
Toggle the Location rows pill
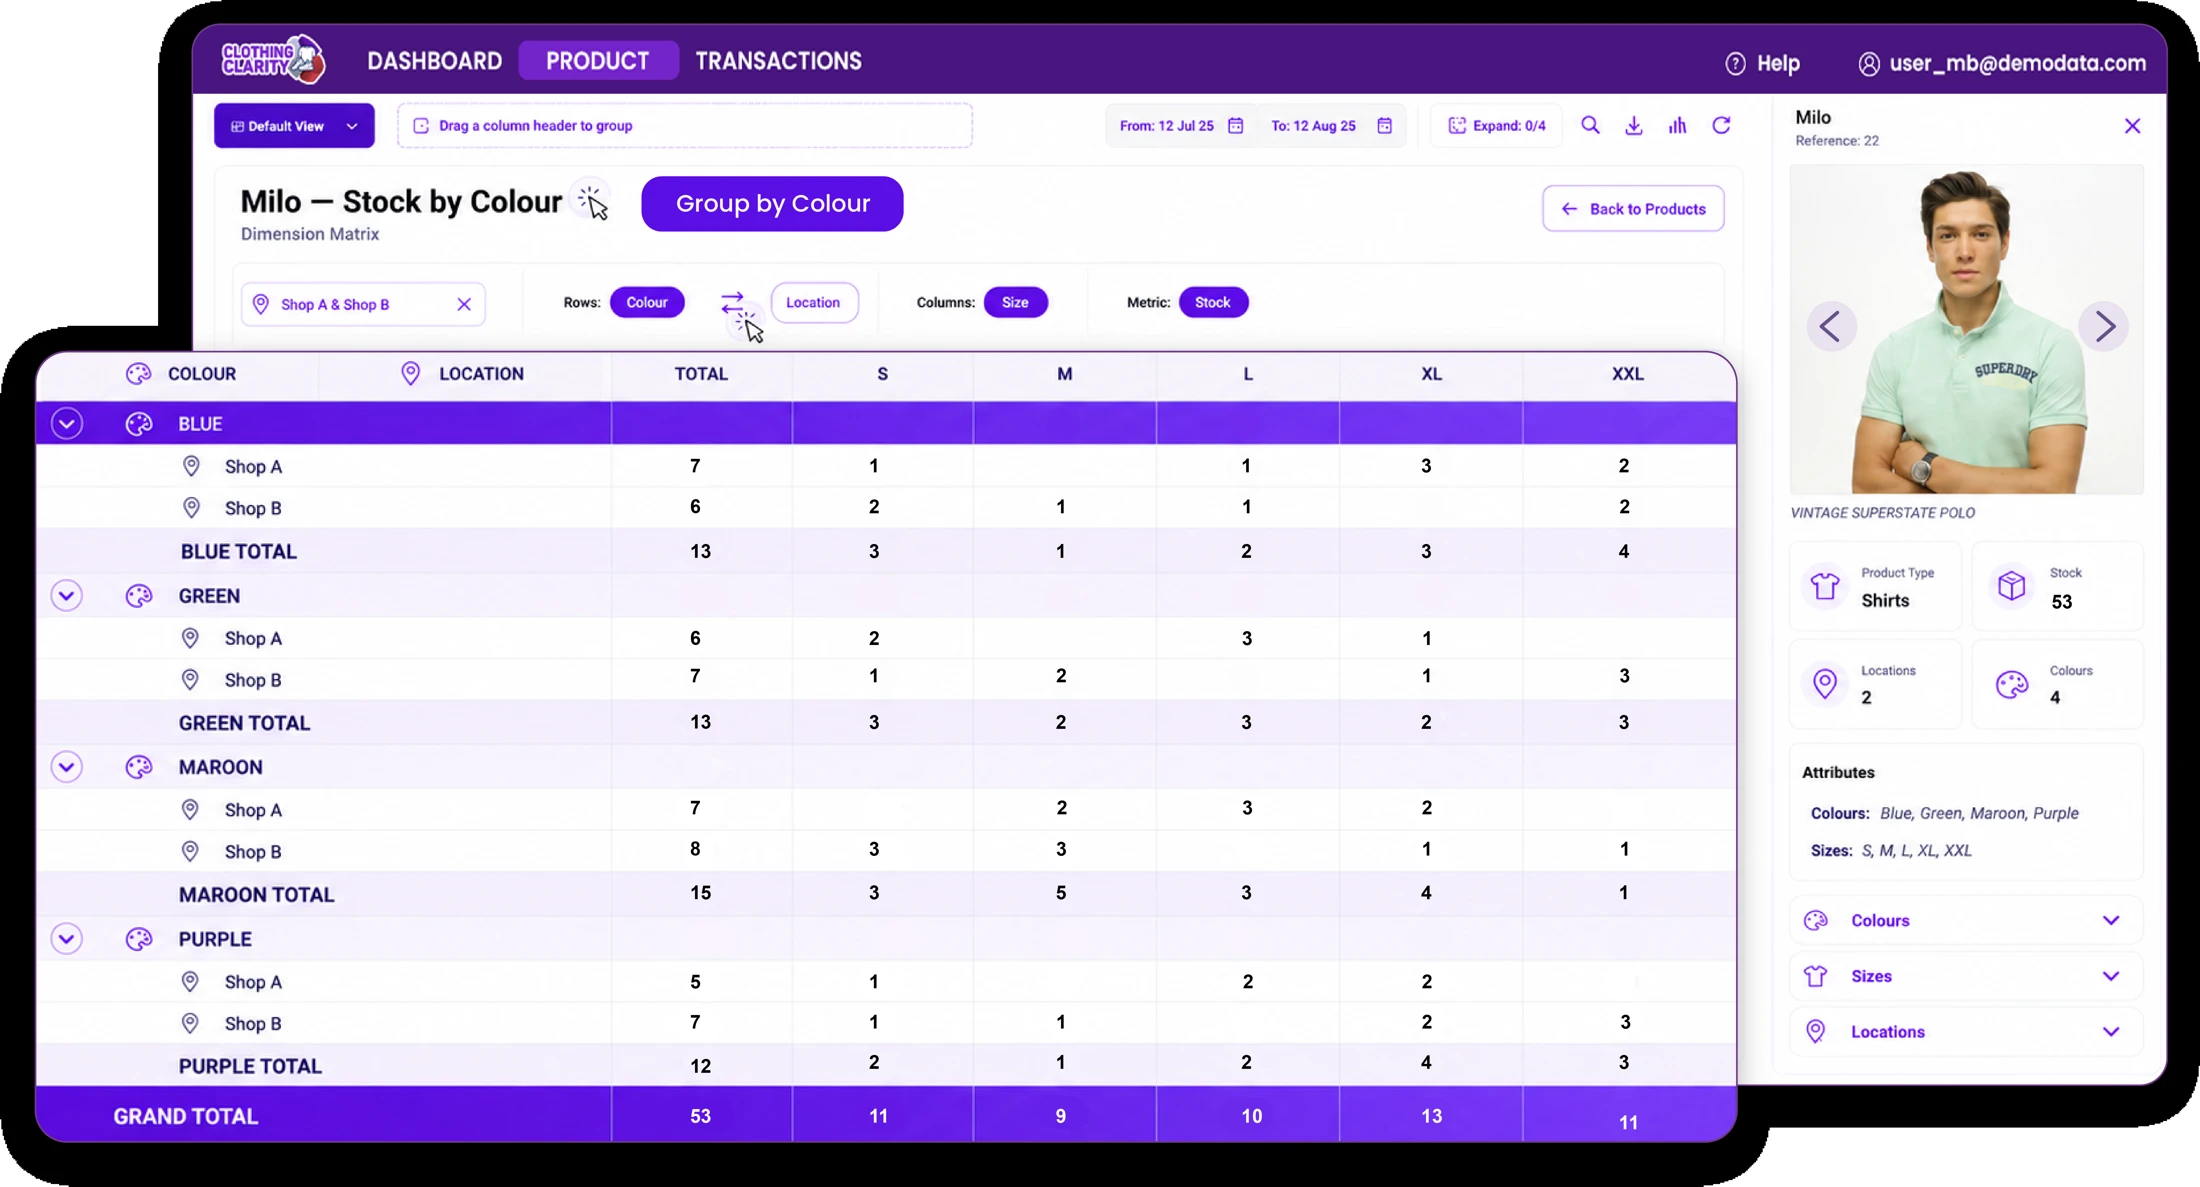tap(813, 302)
